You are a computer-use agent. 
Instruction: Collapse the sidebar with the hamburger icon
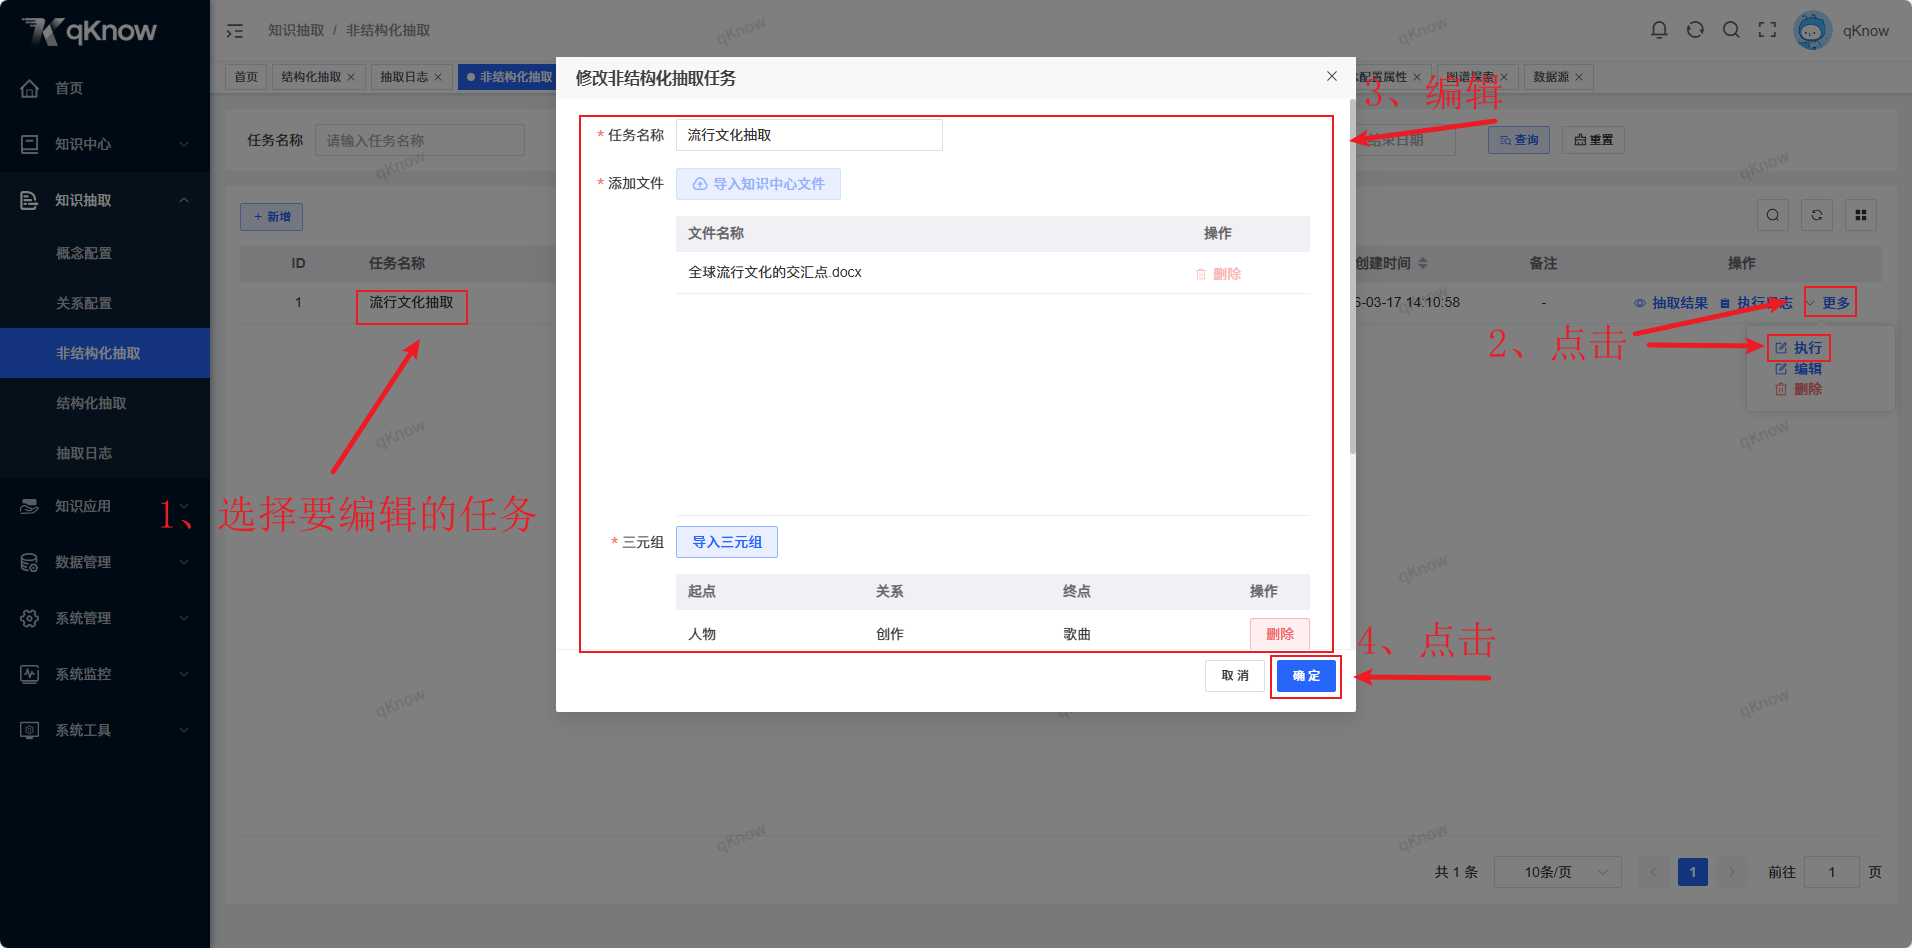coord(234,31)
